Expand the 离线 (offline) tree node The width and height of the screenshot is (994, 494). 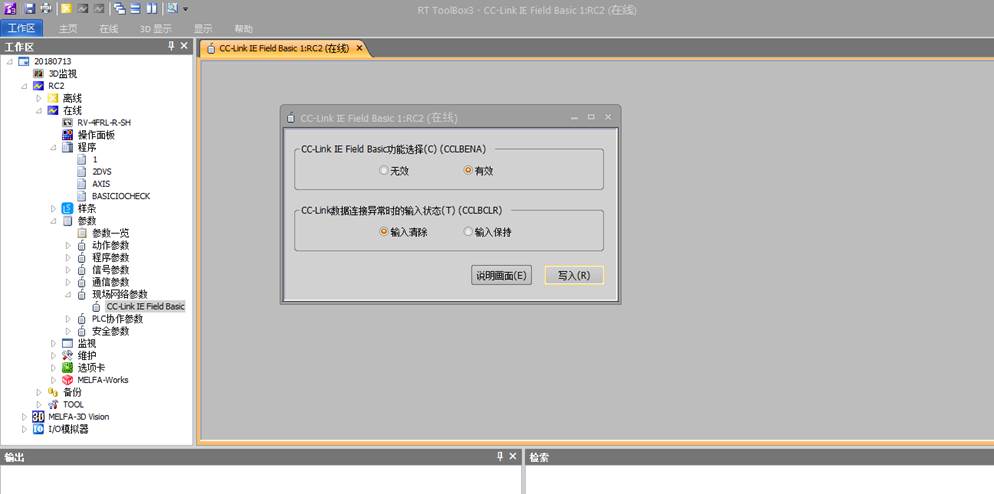pos(40,98)
